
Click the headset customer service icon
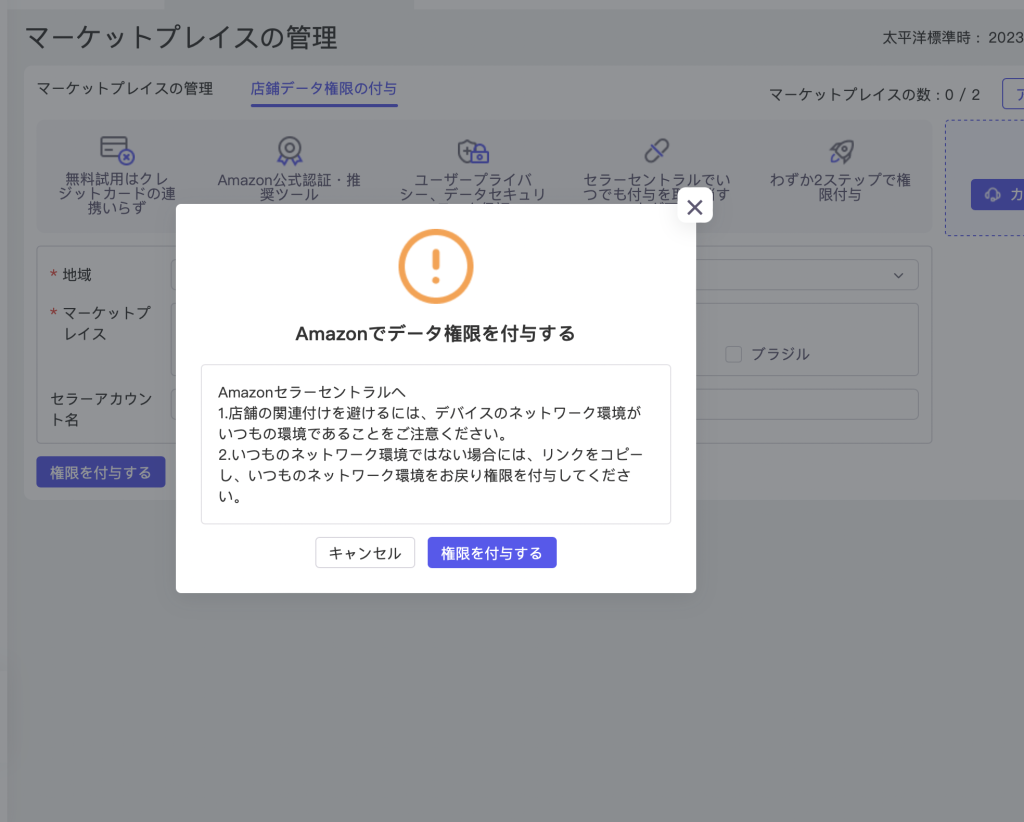point(993,194)
